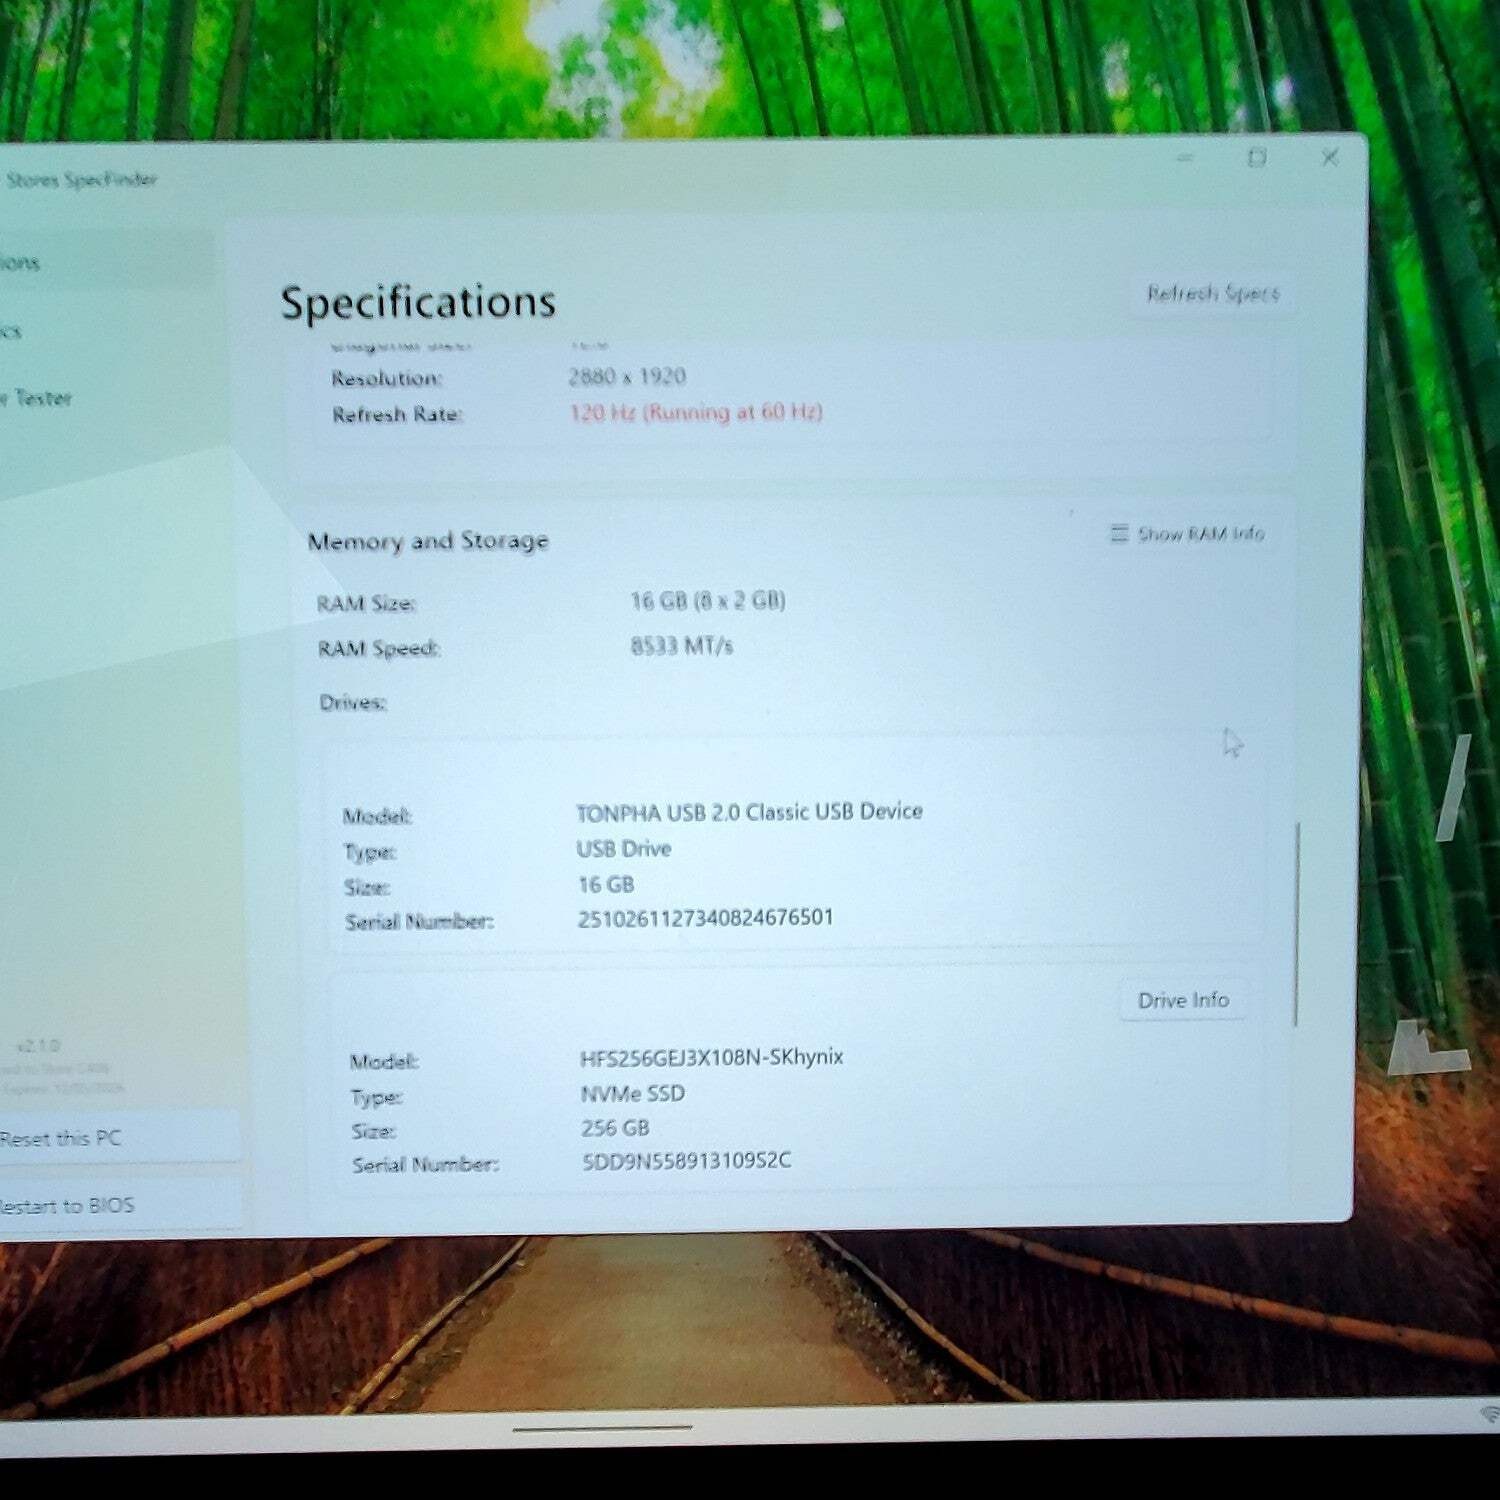Select RAM speed 8533 MT/s
Screen dimensions: 1500x1500
point(682,646)
